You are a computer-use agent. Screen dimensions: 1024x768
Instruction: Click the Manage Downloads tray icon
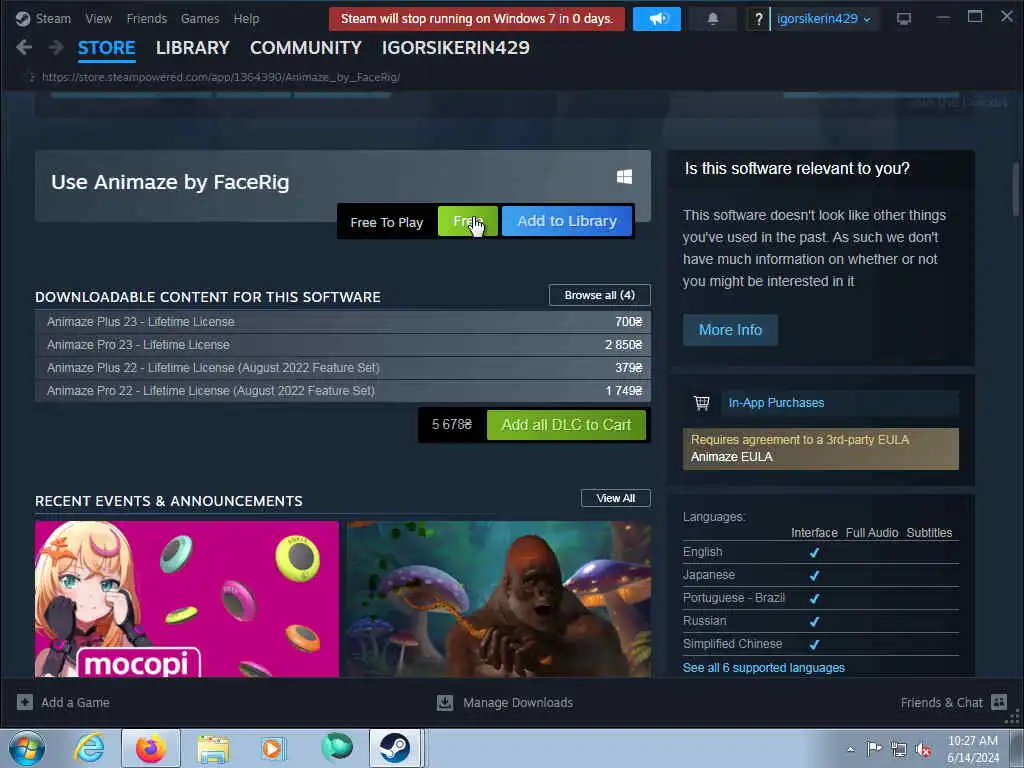coord(445,702)
